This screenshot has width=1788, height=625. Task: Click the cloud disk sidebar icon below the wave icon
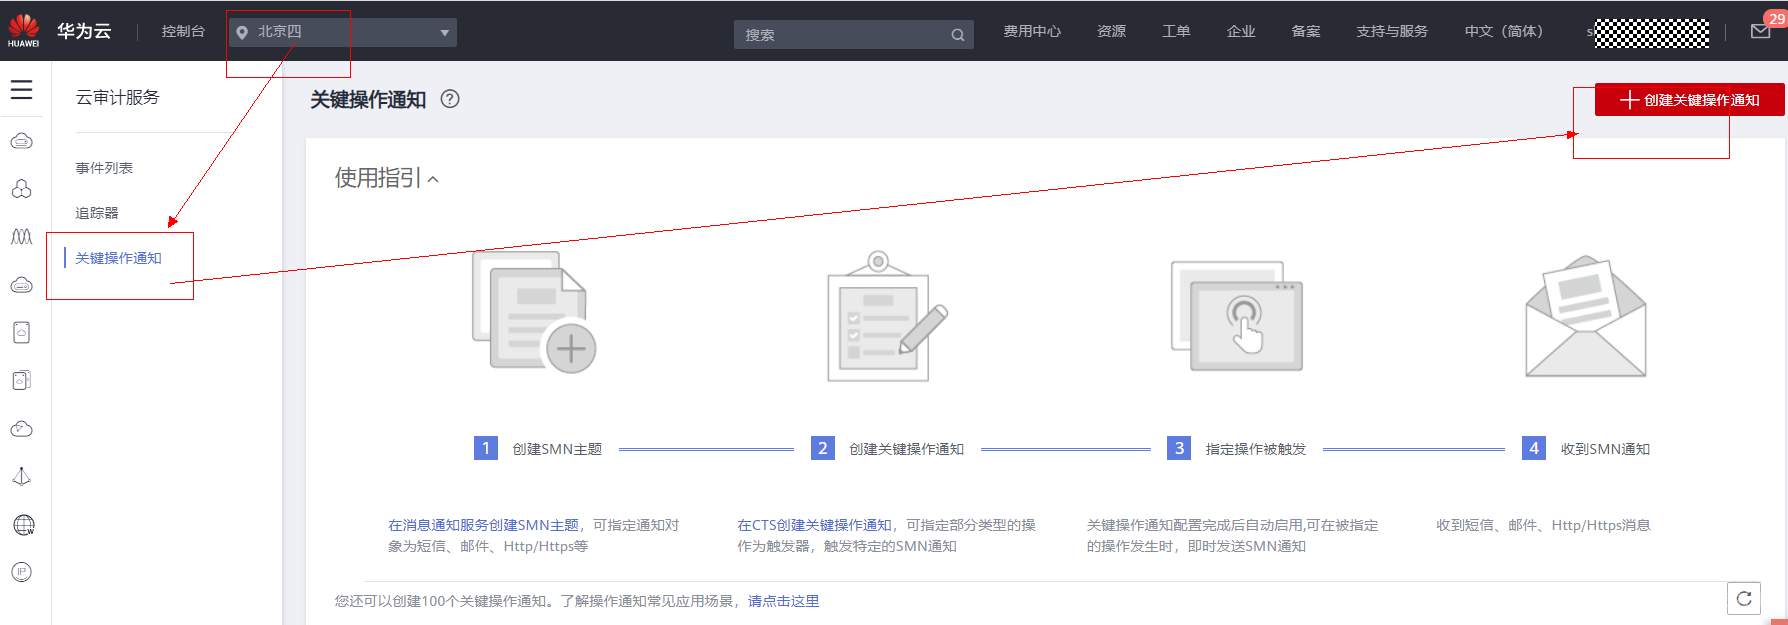pyautogui.click(x=21, y=285)
